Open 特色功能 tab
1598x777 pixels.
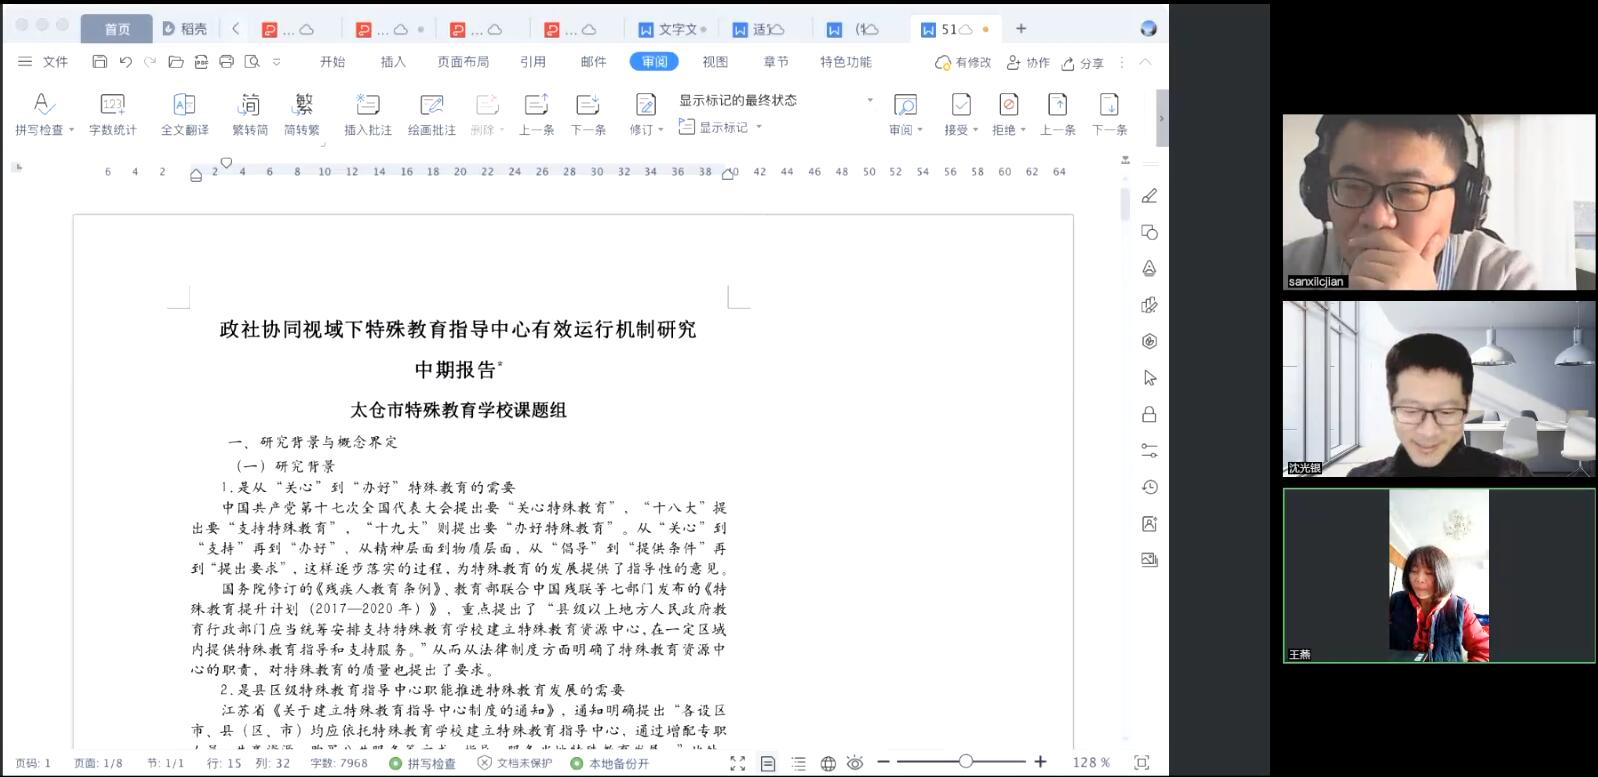[x=846, y=62]
